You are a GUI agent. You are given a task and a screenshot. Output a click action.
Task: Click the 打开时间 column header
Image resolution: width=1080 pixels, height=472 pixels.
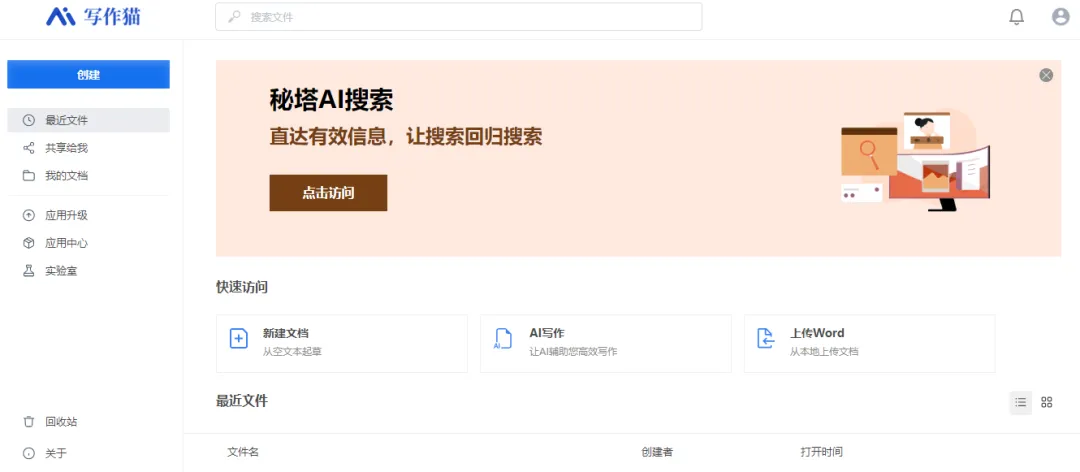[822, 453]
